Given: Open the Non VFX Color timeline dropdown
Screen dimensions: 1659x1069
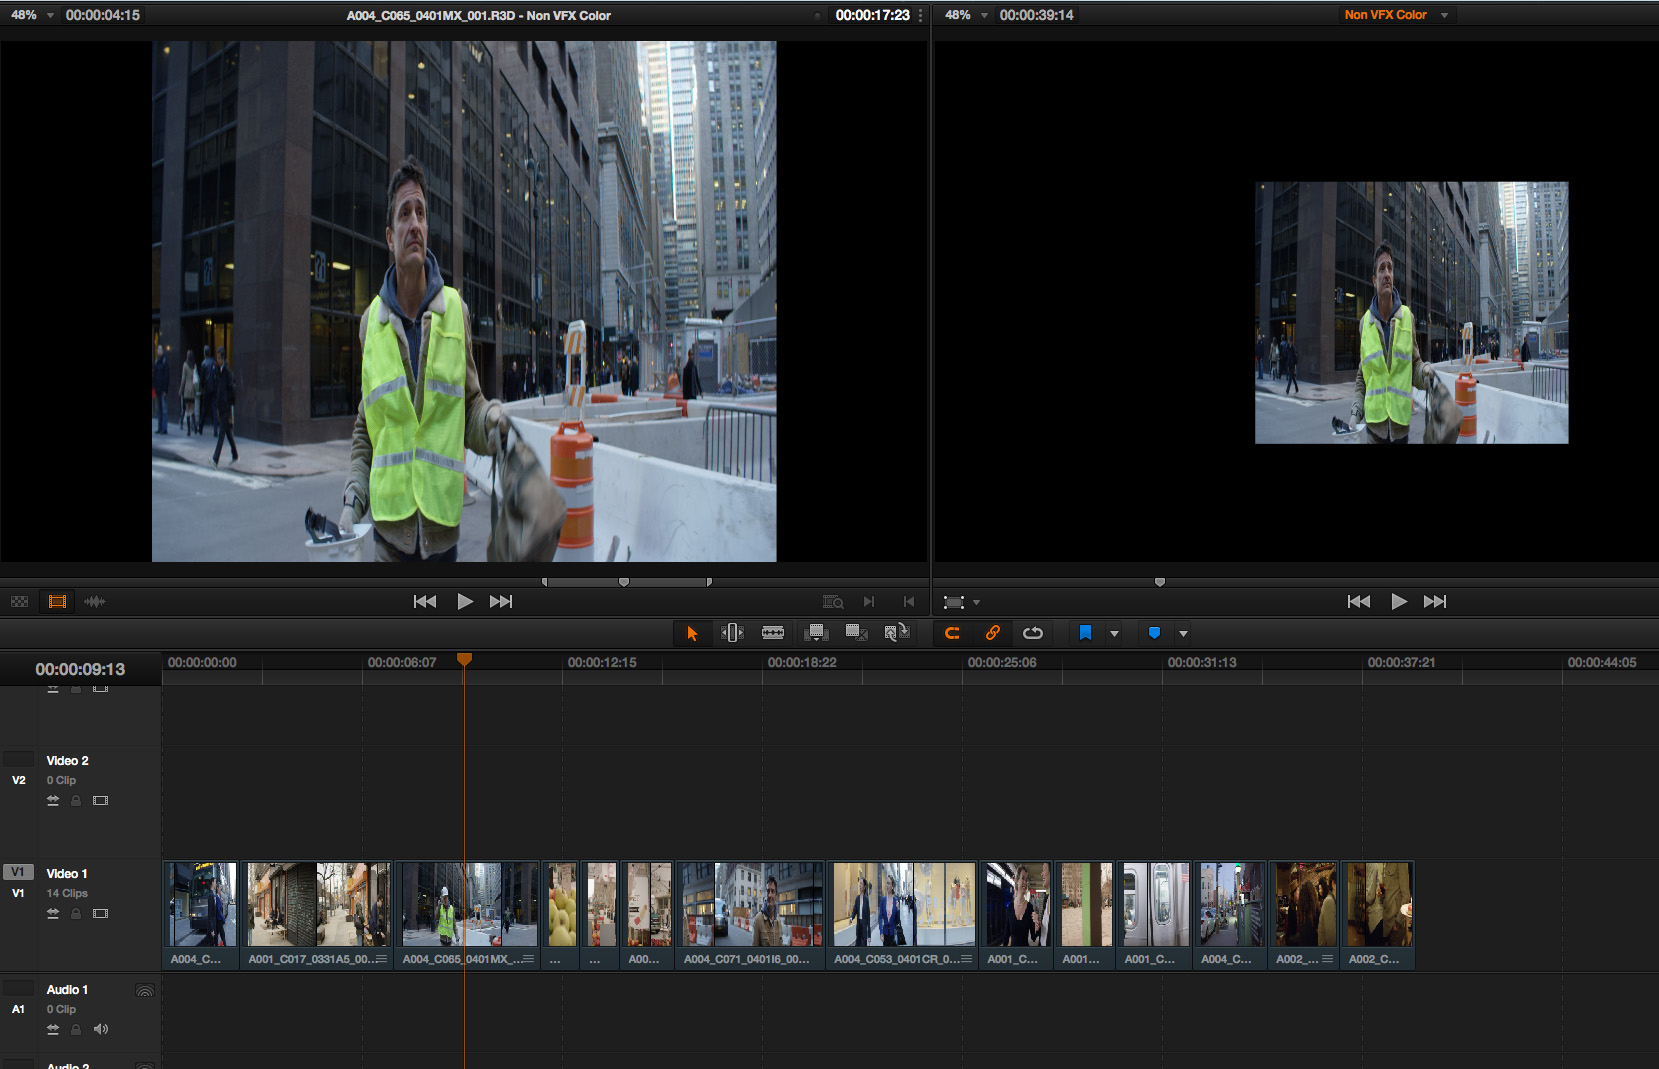Looking at the screenshot, I should click(1444, 16).
